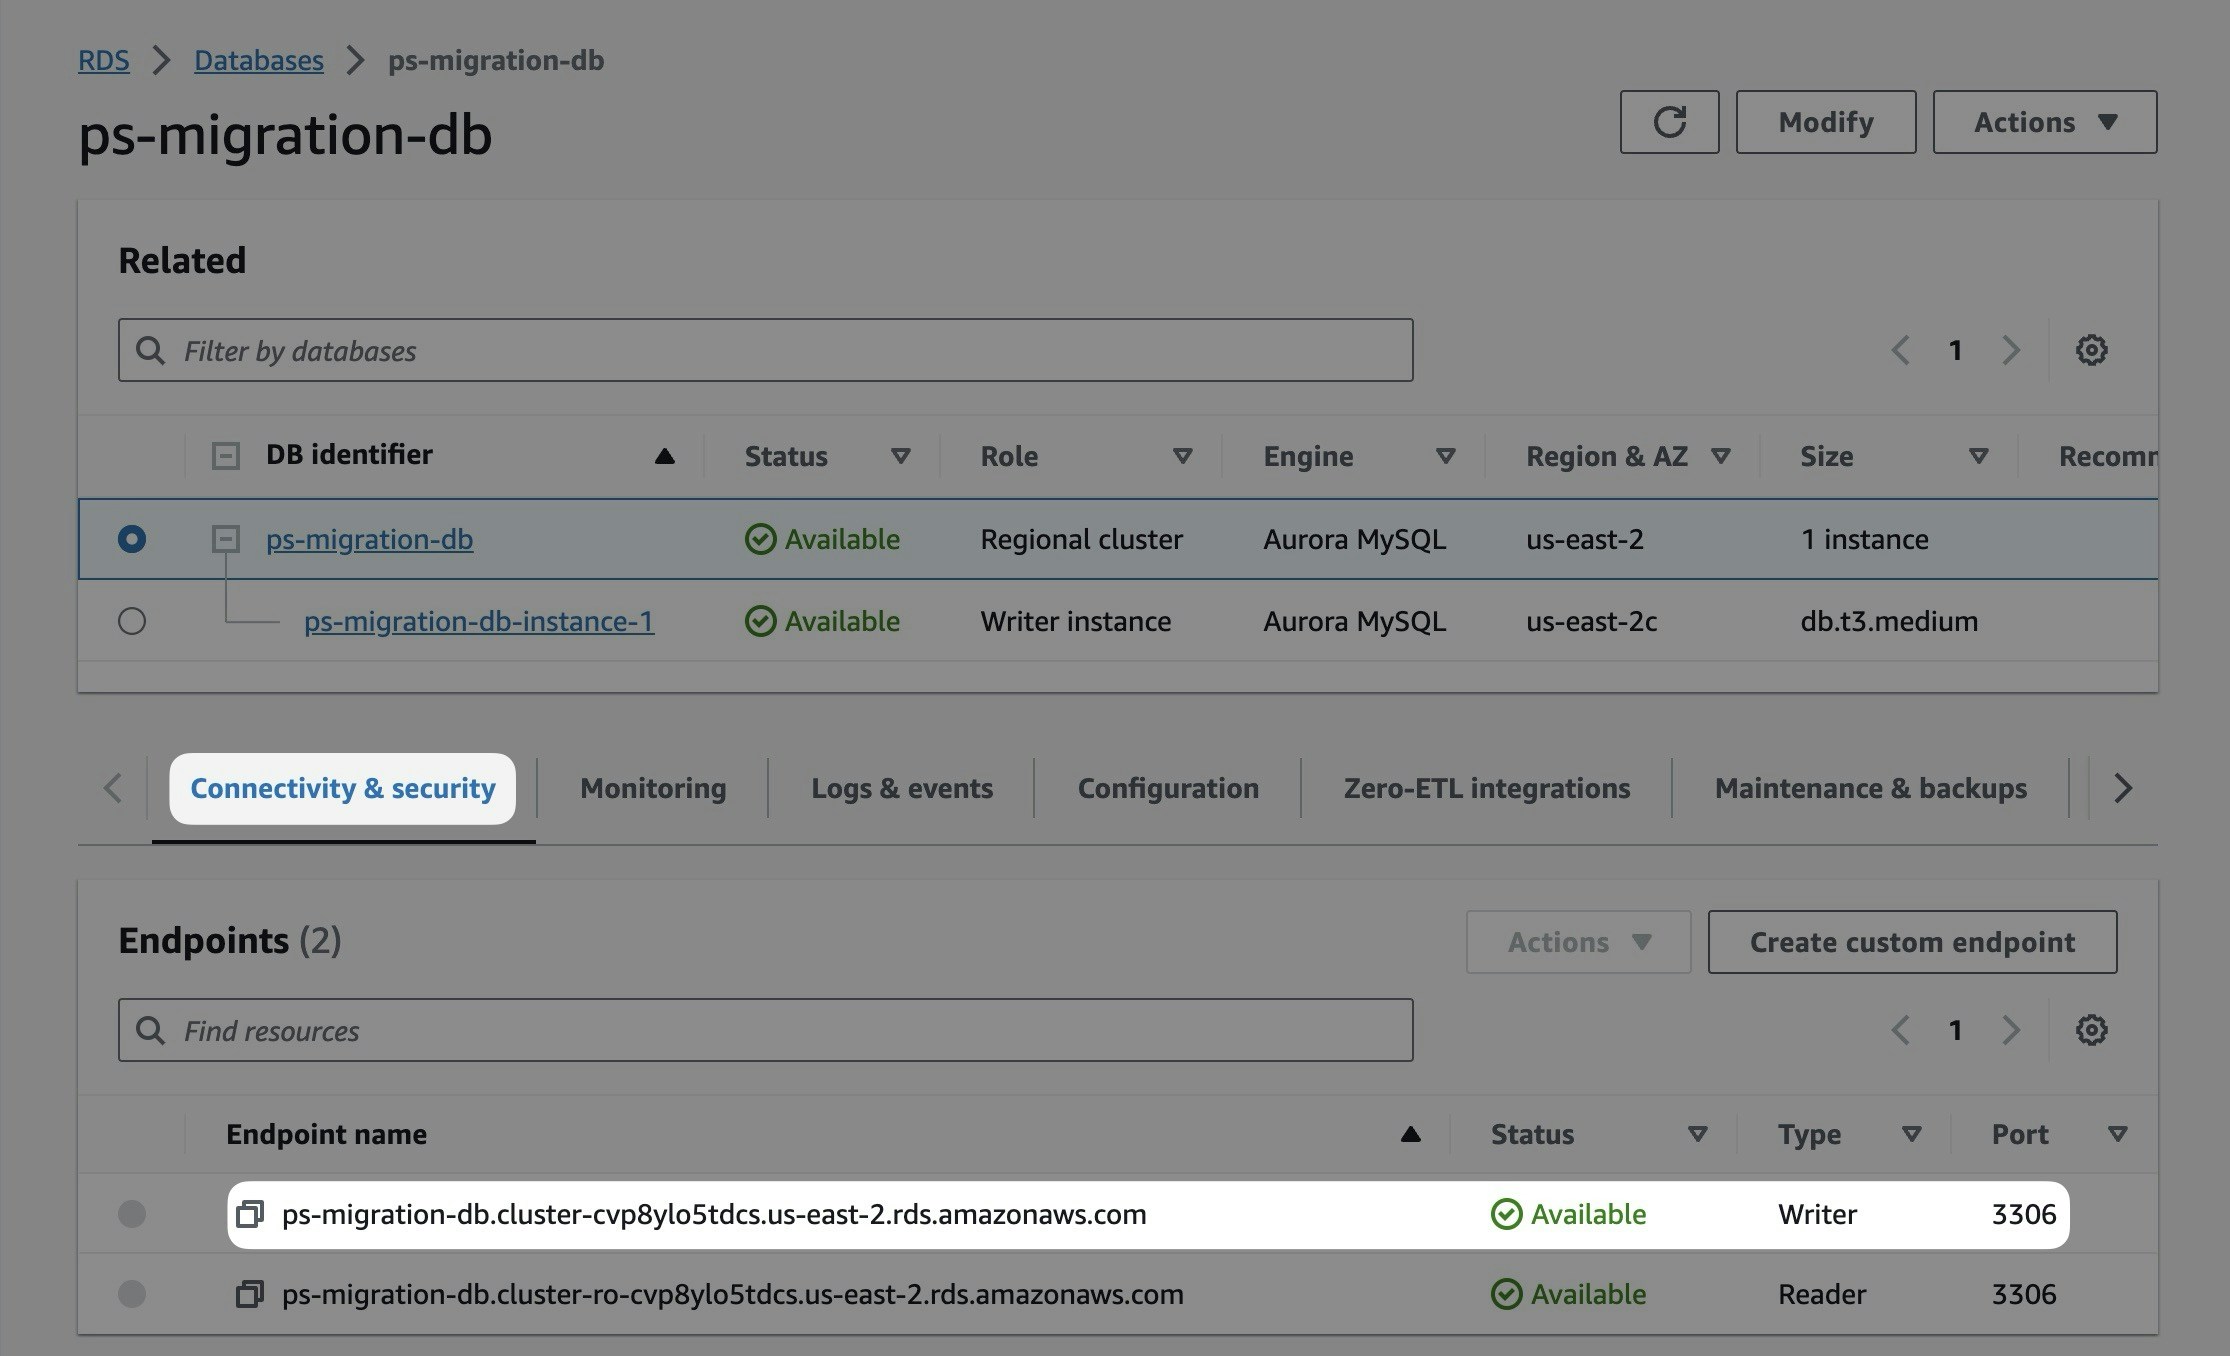Click the Writer instance role cell
The height and width of the screenshot is (1356, 2230).
point(1075,621)
